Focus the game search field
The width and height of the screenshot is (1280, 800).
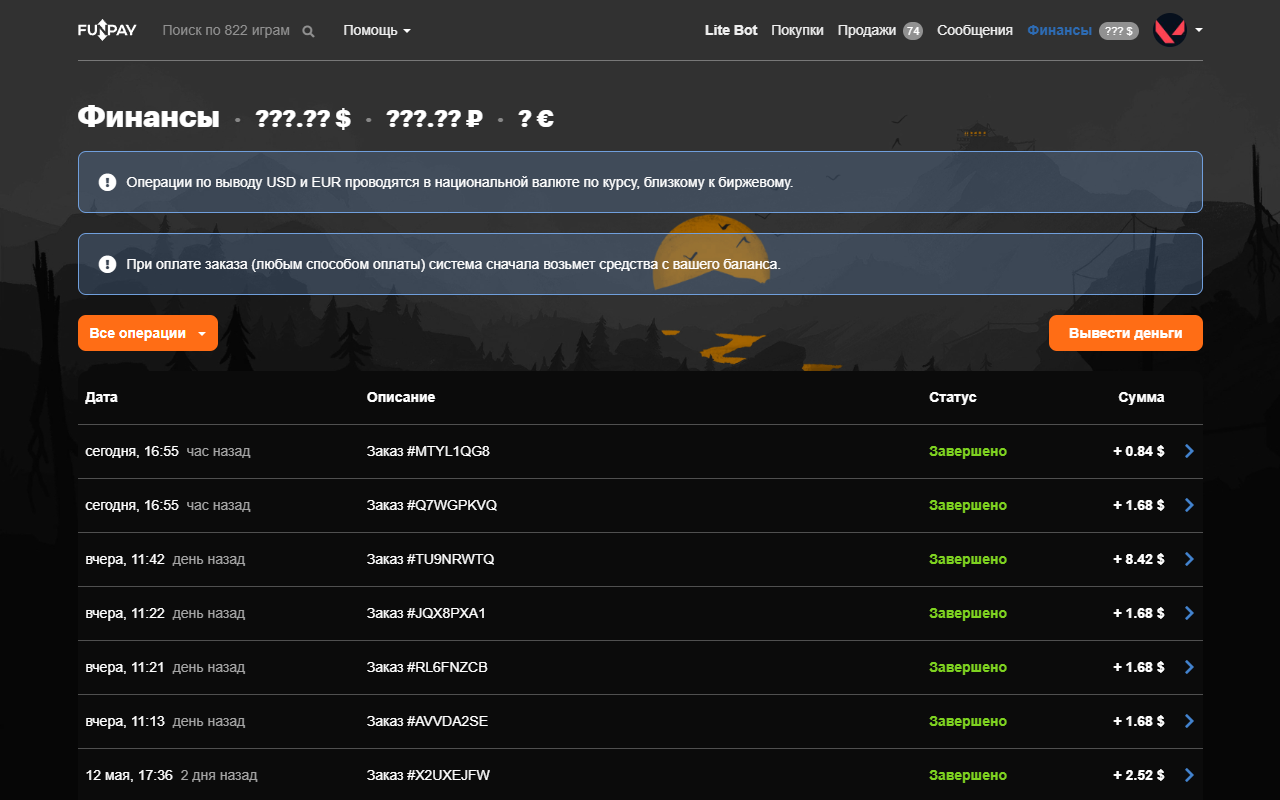tap(227, 30)
